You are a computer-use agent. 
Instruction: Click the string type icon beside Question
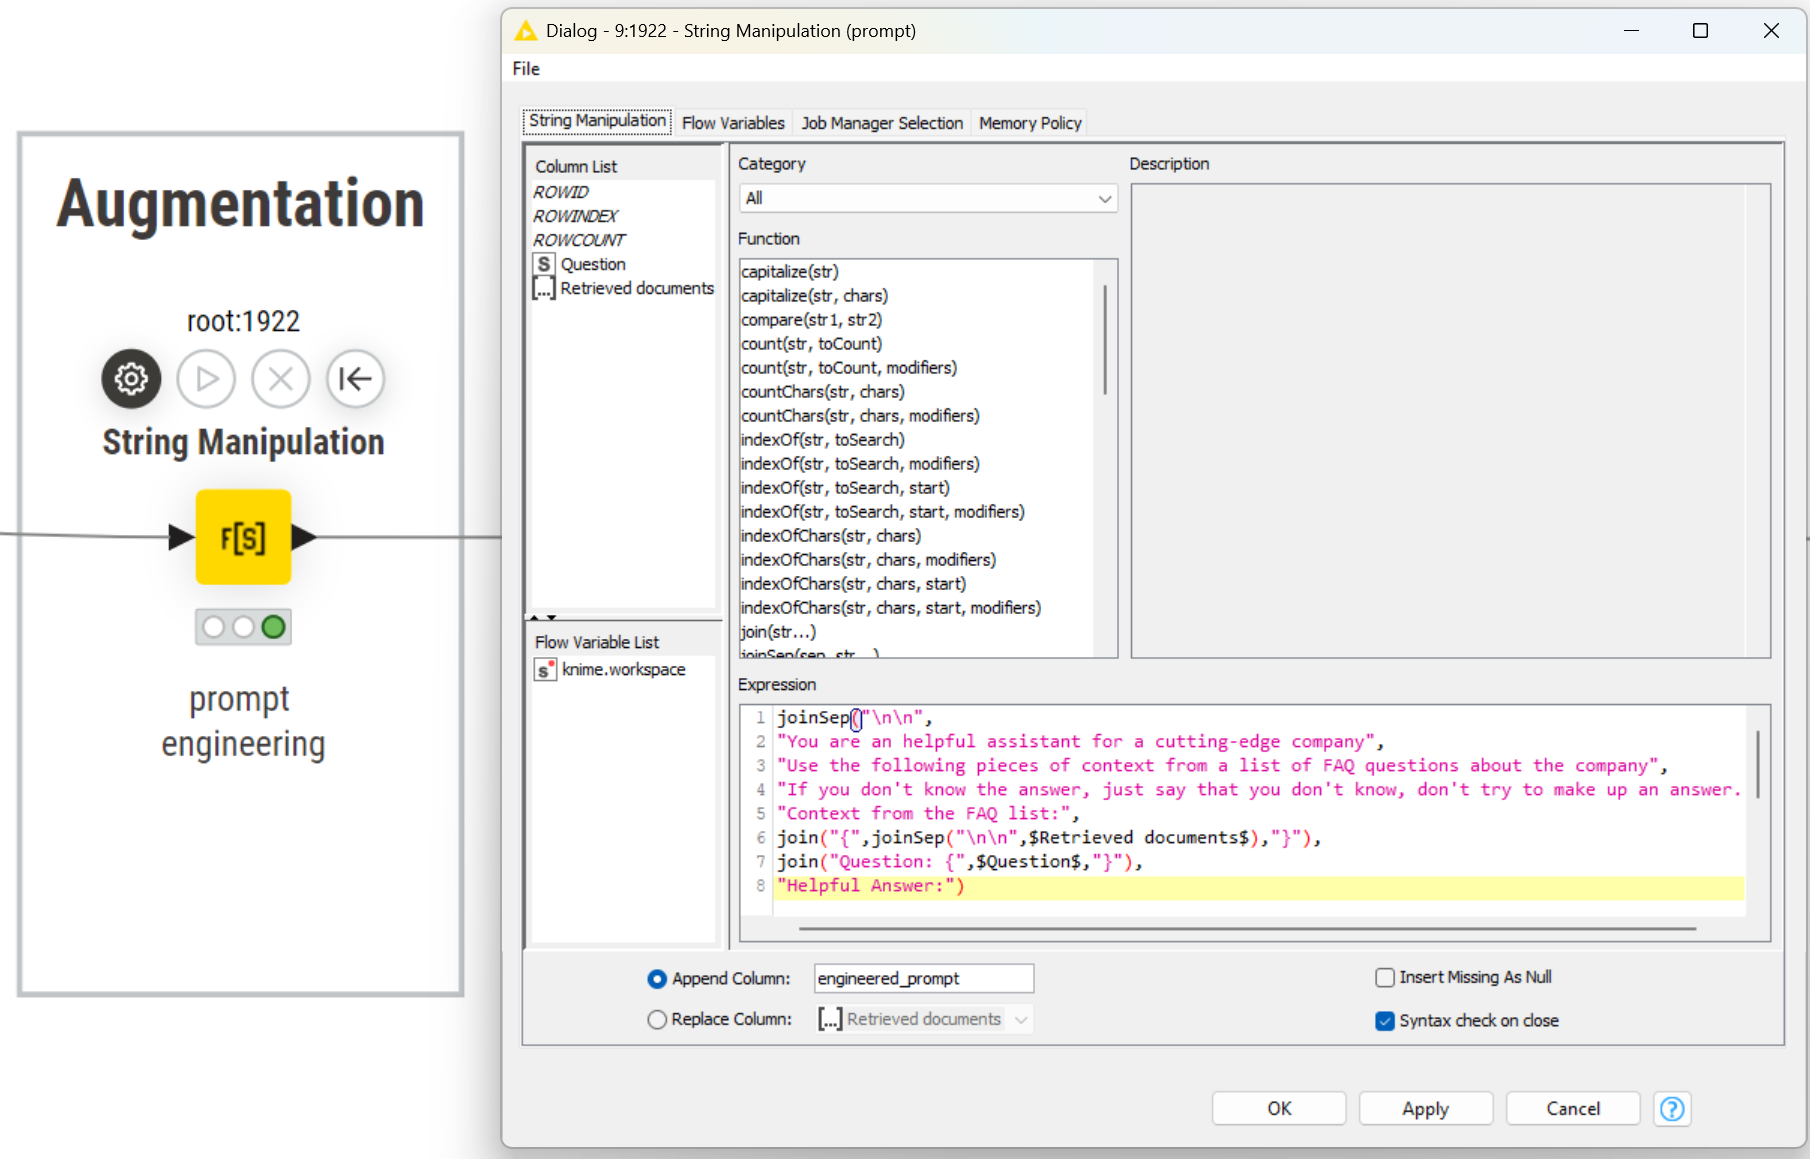[x=544, y=264]
